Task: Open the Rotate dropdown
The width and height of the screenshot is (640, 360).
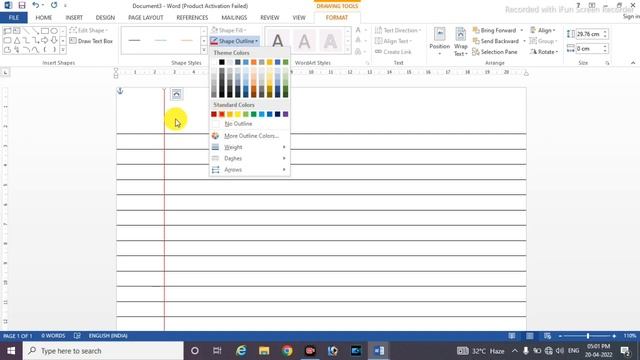Action: pyautogui.click(x=544, y=52)
